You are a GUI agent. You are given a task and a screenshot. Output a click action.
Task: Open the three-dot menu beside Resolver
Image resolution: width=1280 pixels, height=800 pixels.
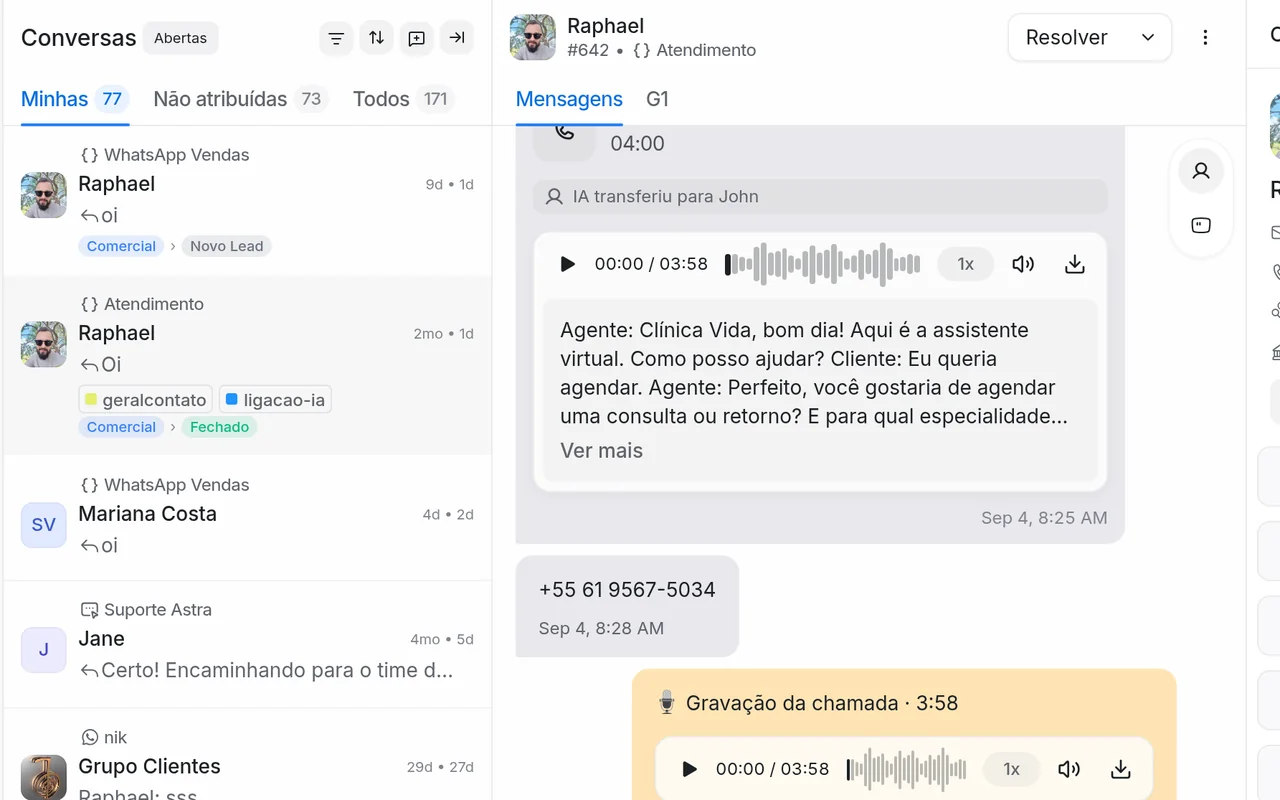[1205, 37]
